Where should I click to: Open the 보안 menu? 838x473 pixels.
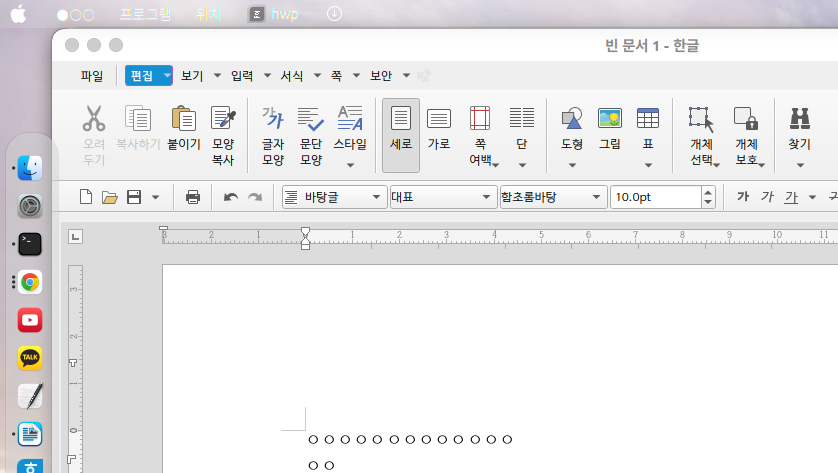381,76
